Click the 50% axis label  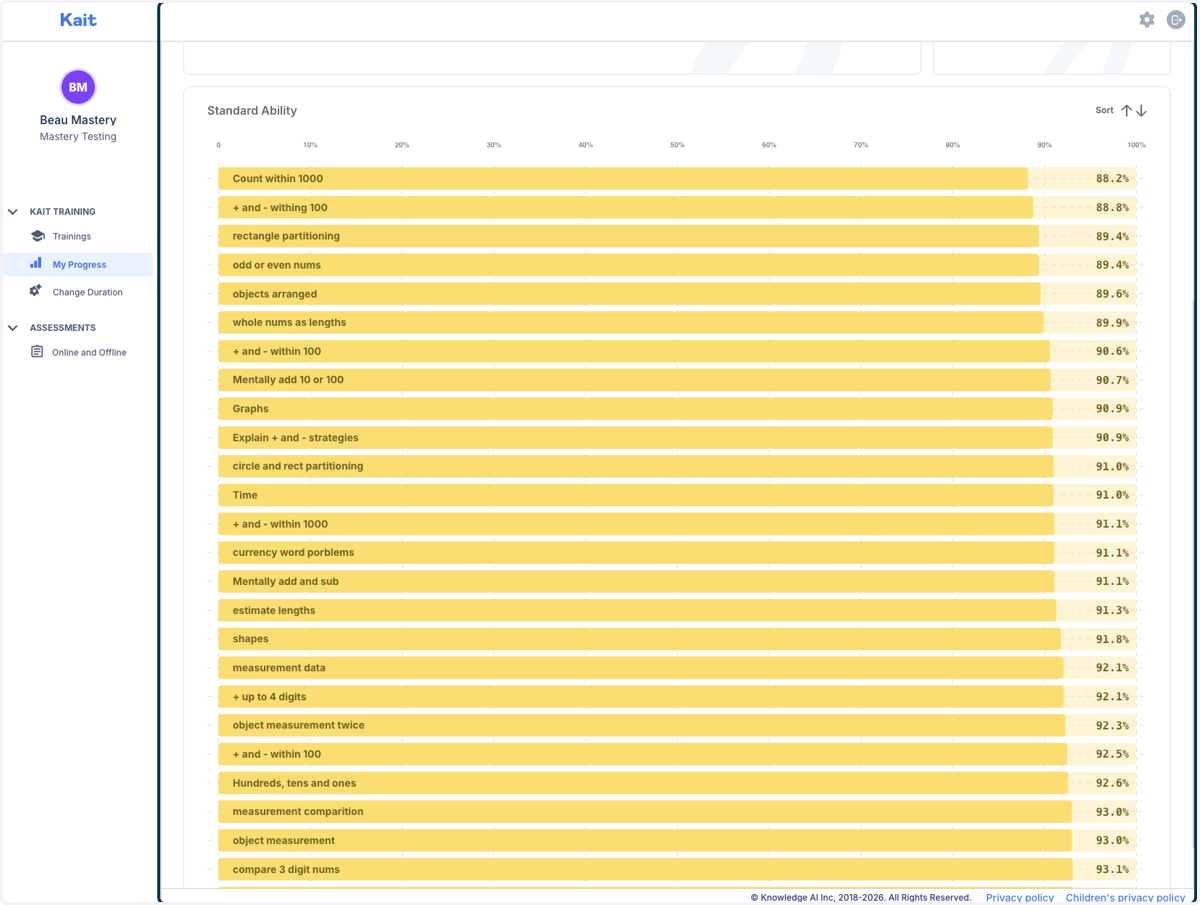click(x=677, y=145)
